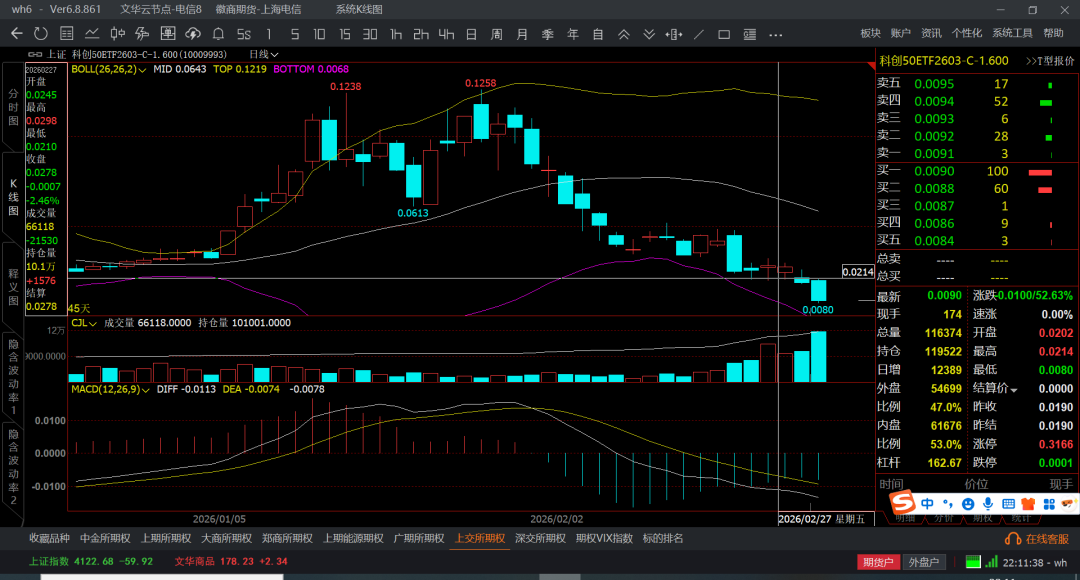
Task: Select the 分时图 side panel tab
Action: [14, 106]
